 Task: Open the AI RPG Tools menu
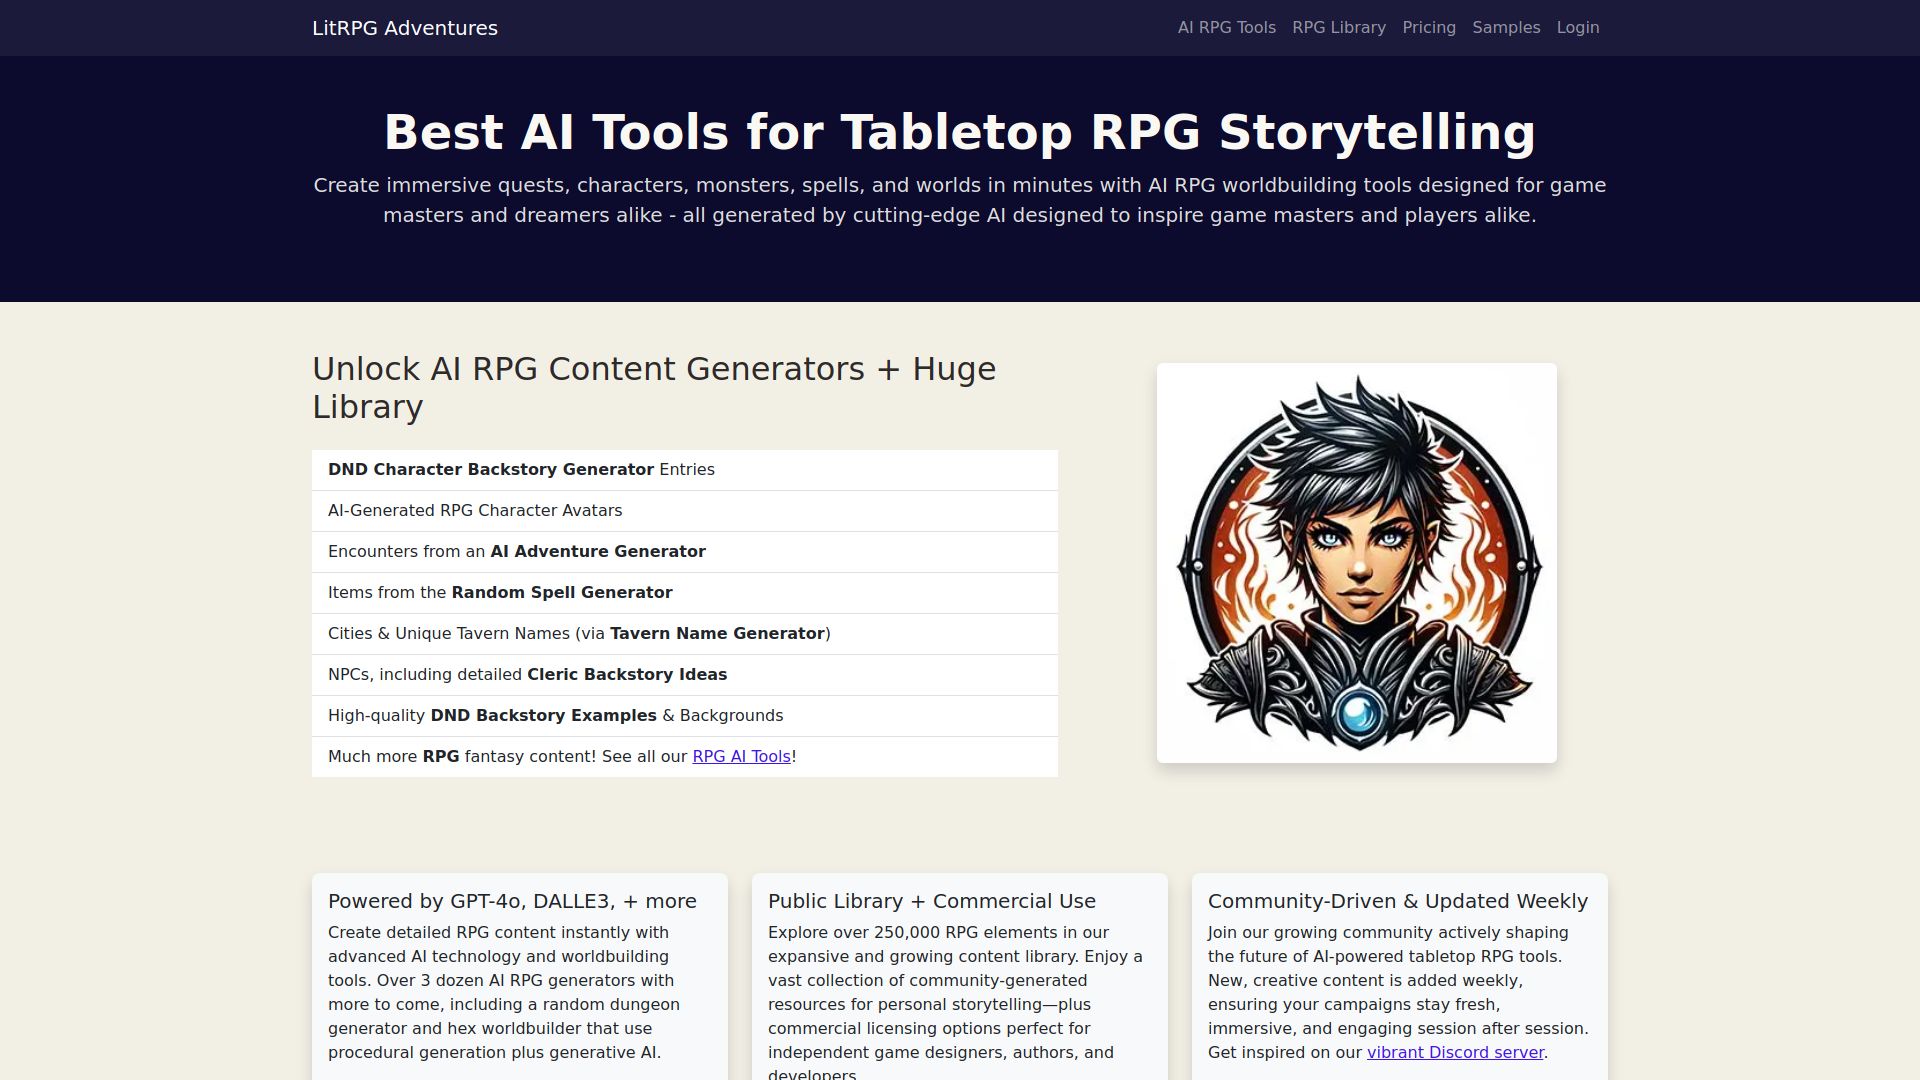point(1226,28)
